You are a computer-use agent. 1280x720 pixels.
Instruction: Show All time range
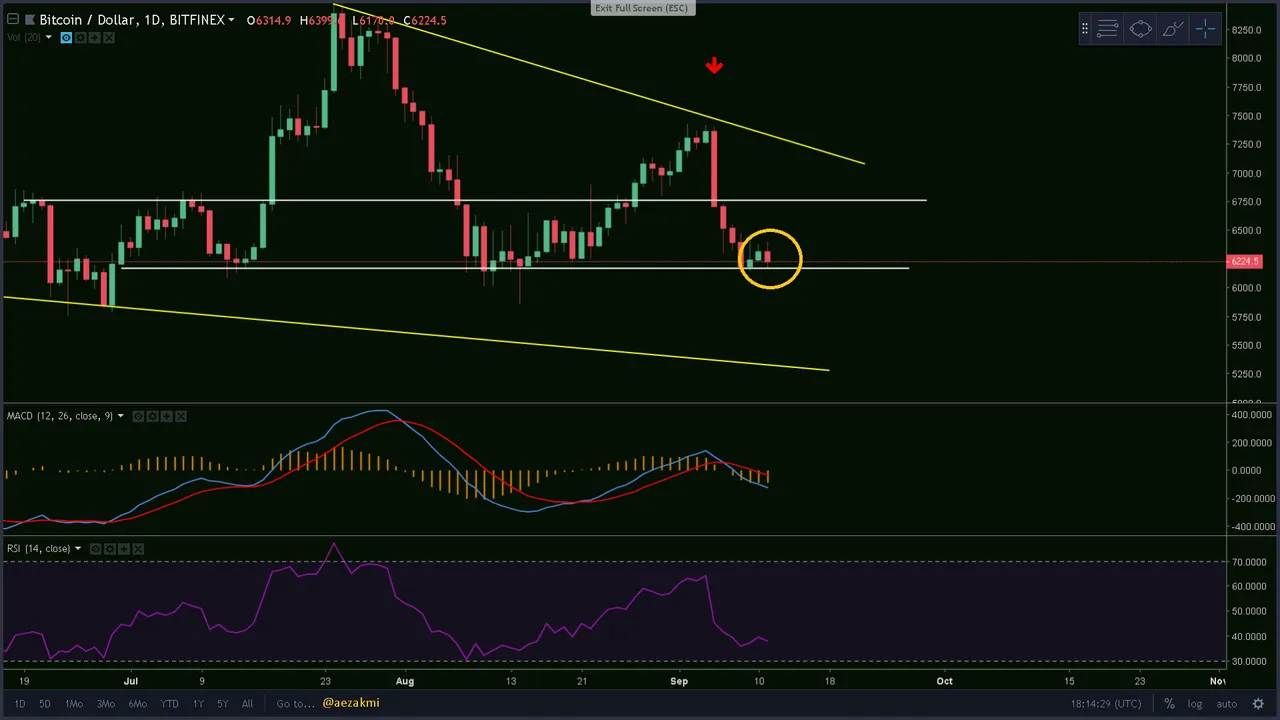click(x=247, y=704)
